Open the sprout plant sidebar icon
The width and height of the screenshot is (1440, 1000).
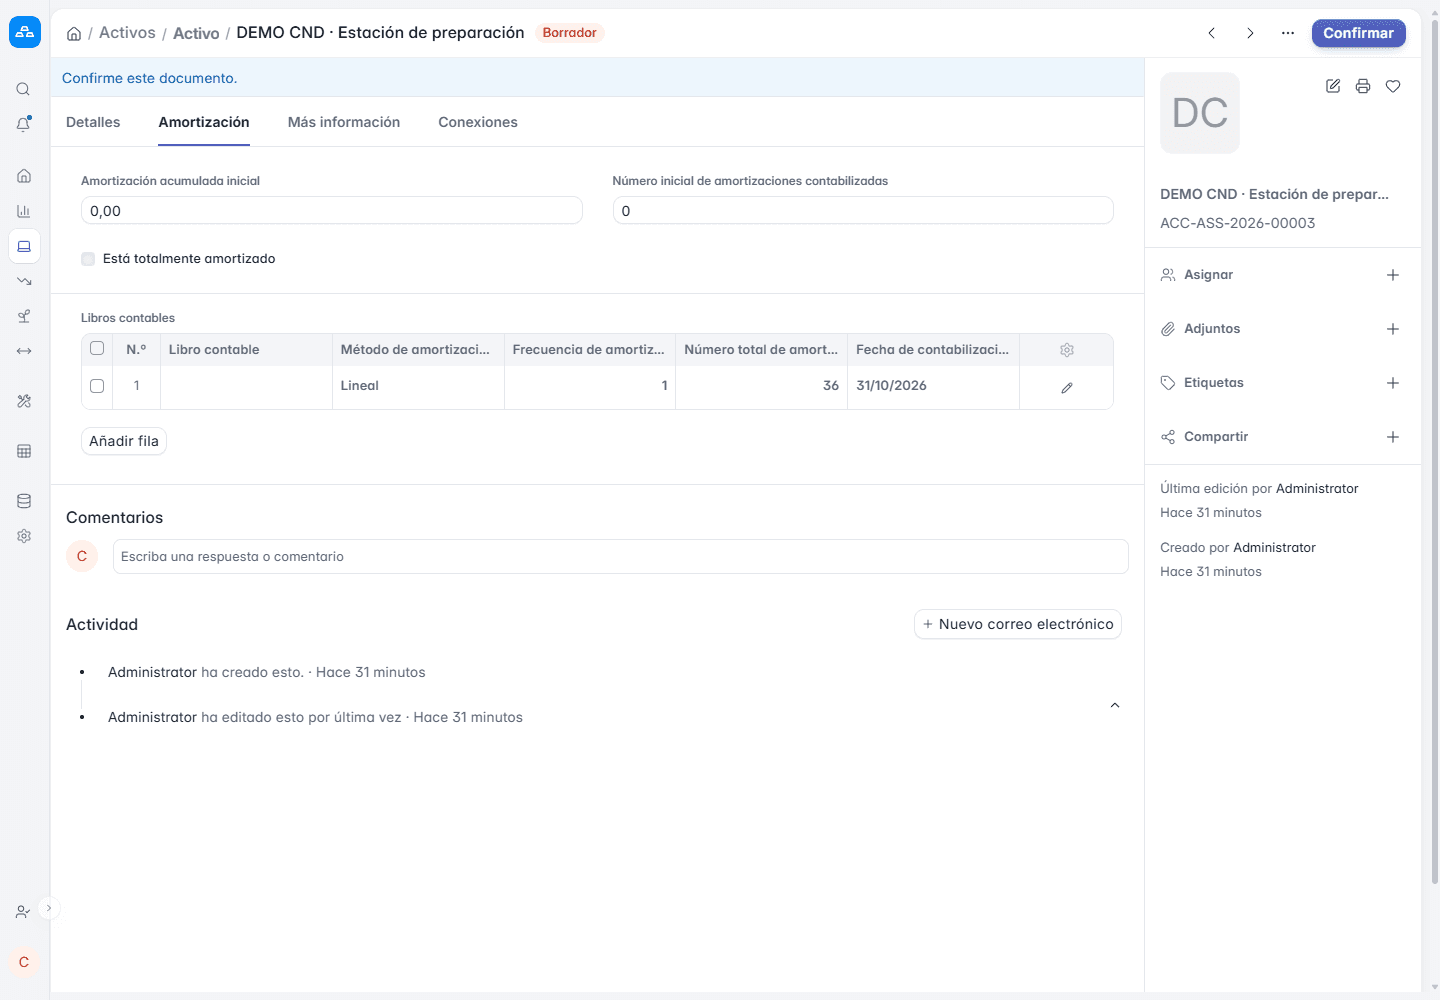pos(24,316)
